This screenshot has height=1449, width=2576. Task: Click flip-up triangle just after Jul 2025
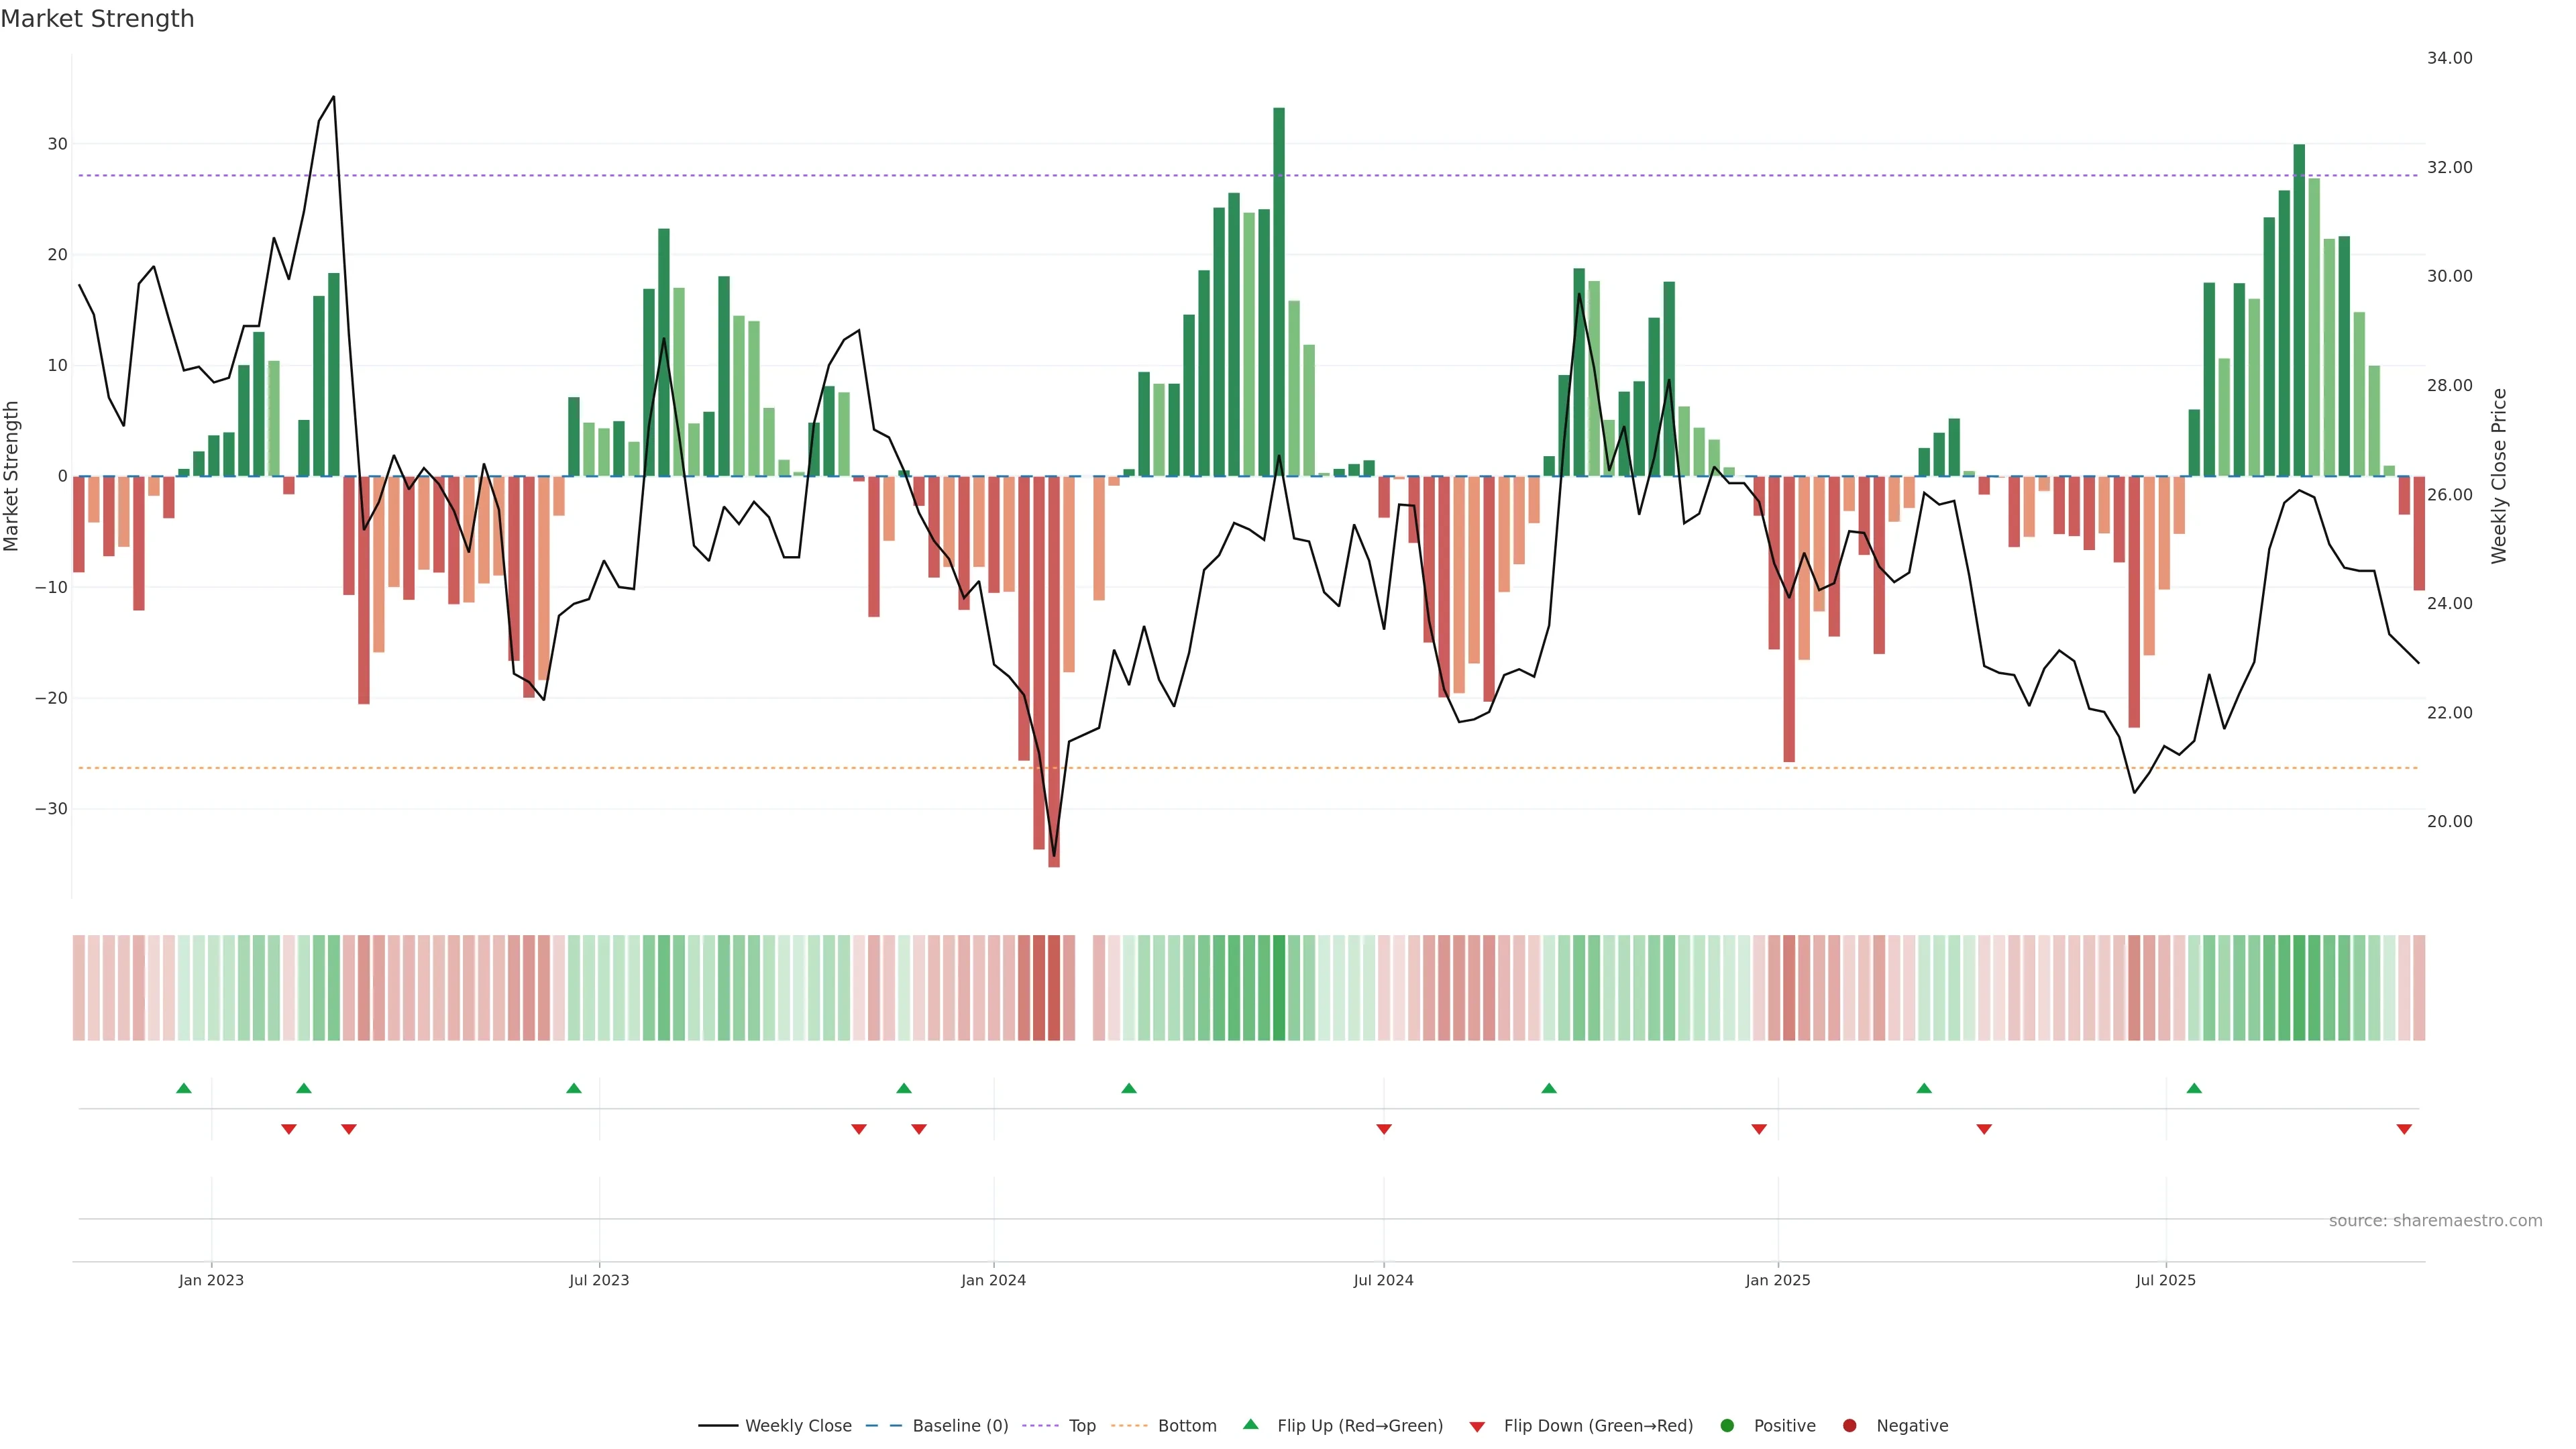[2194, 1088]
